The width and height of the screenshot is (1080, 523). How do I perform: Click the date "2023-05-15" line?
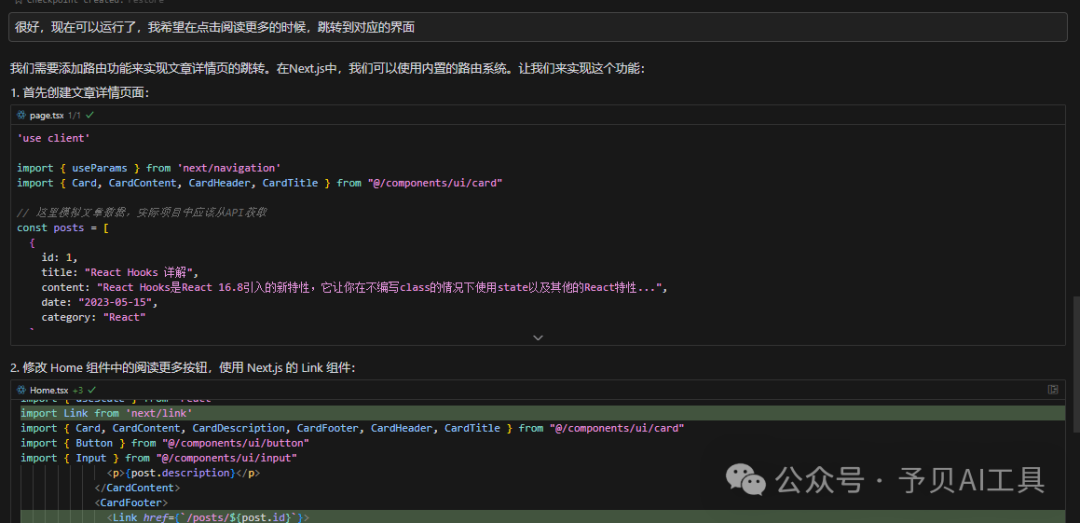(100, 302)
